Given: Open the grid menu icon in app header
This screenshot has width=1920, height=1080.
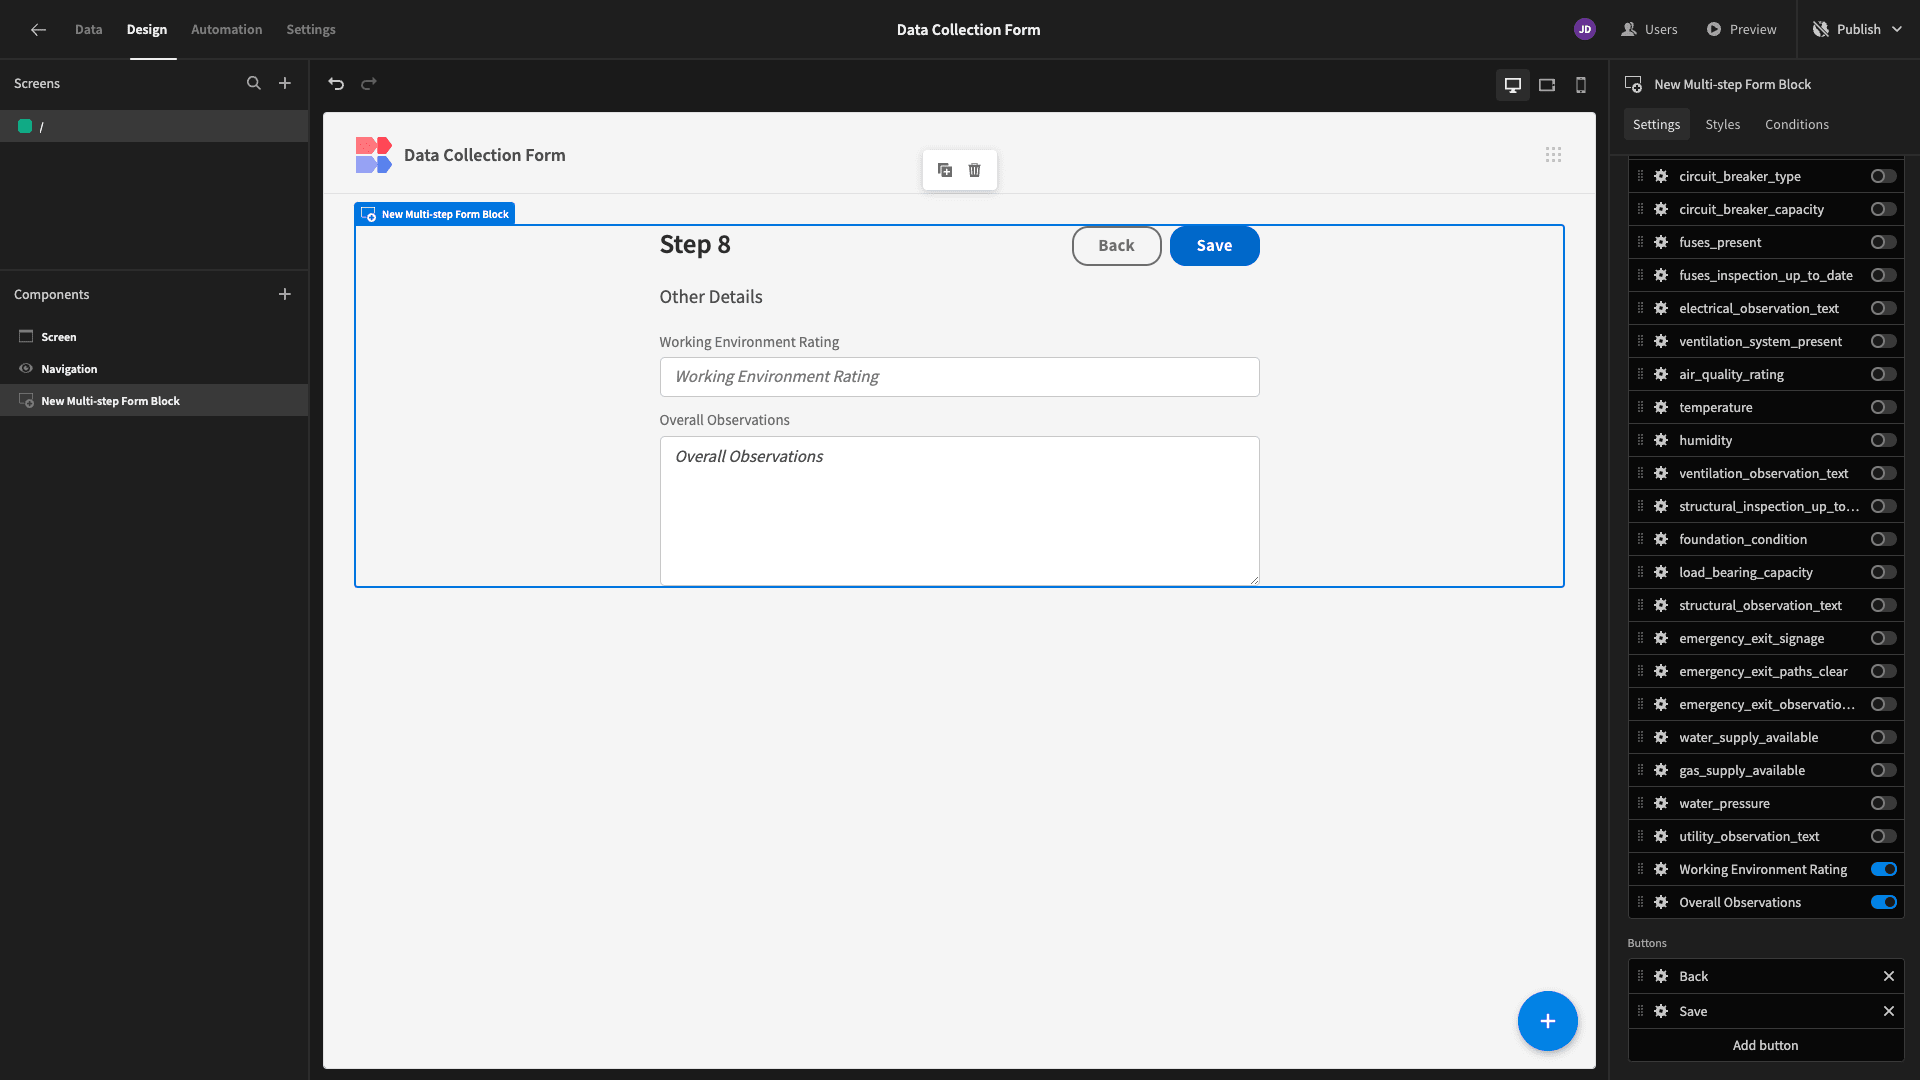Looking at the screenshot, I should [x=1553, y=155].
